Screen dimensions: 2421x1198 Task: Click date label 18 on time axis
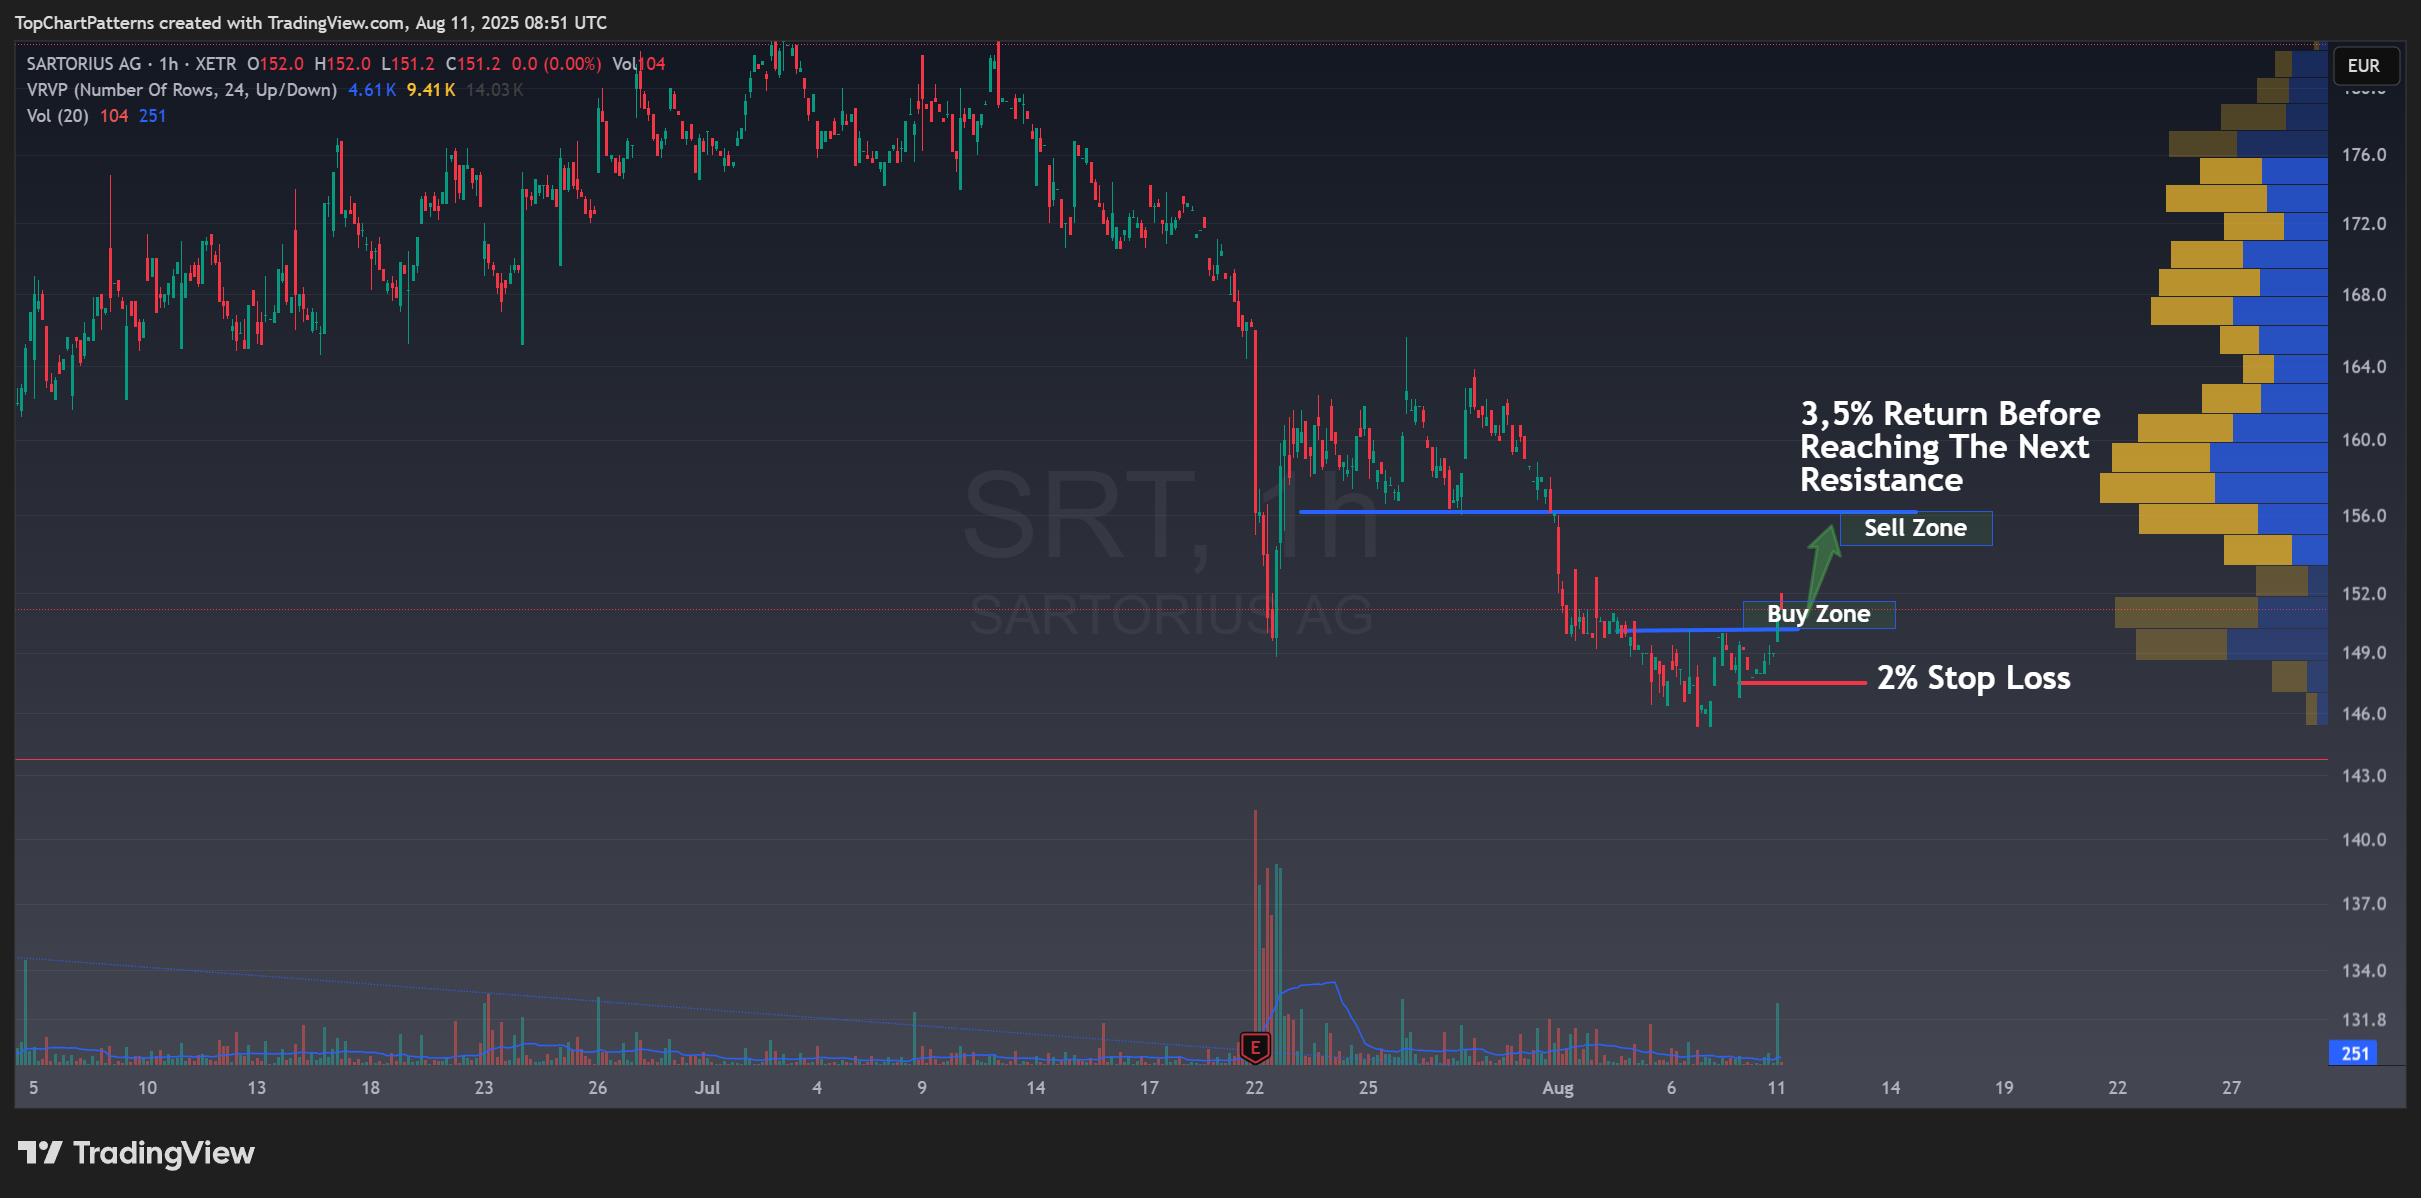click(370, 1088)
